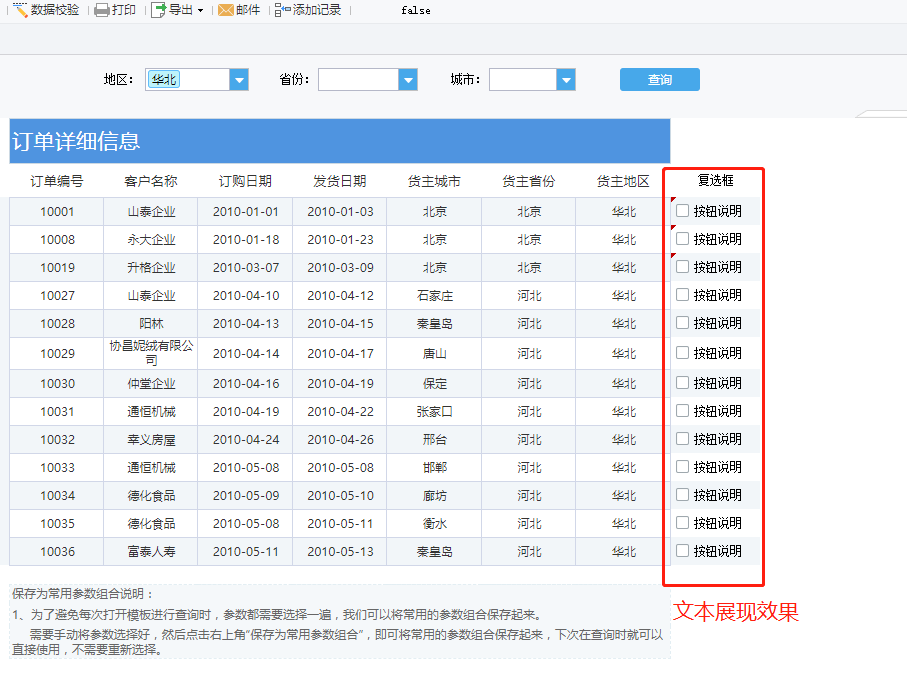This screenshot has height=694, width=907.
Task: Click the 邮件 envelope icon
Action: (226, 10)
